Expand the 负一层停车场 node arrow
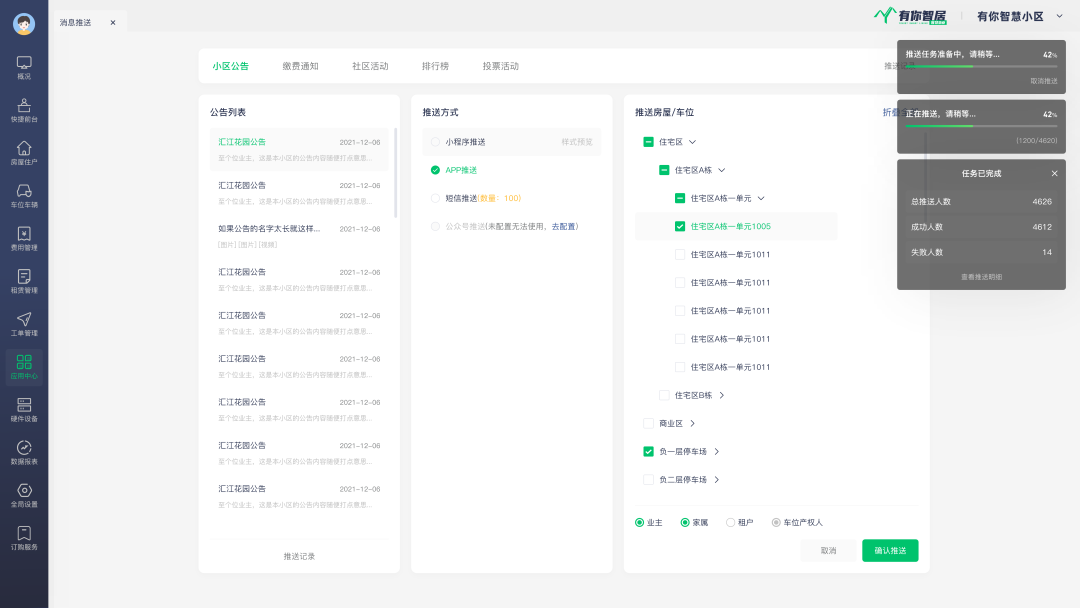 coord(717,452)
